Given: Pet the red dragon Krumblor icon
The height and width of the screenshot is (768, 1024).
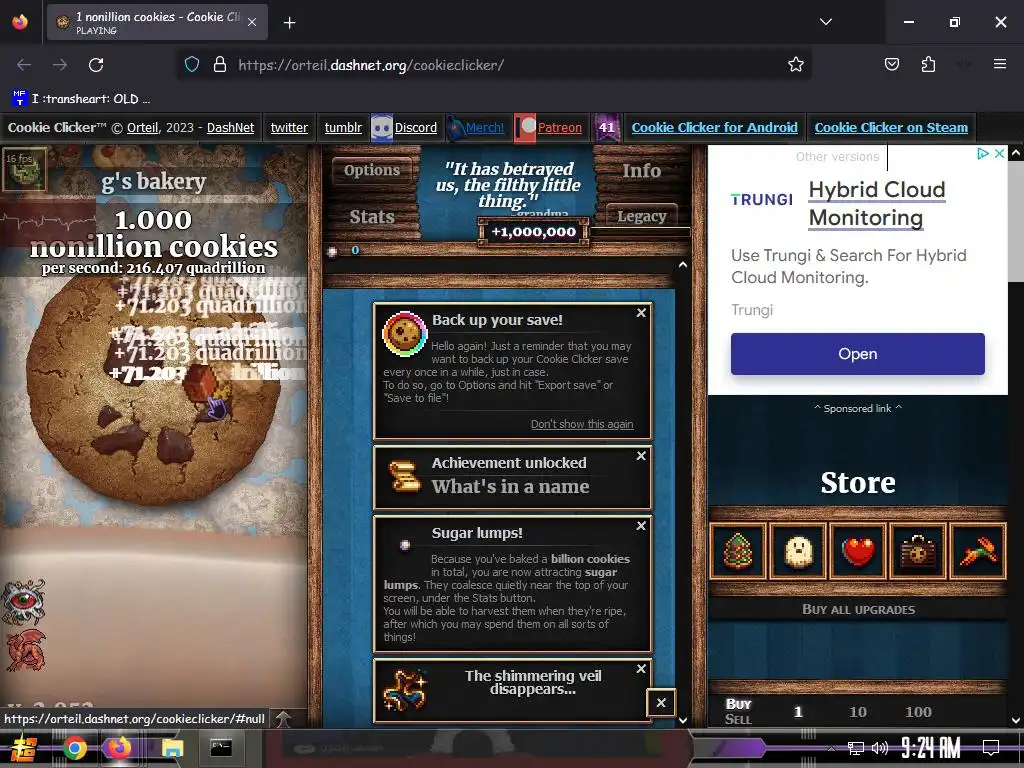Looking at the screenshot, I should click(x=25, y=650).
